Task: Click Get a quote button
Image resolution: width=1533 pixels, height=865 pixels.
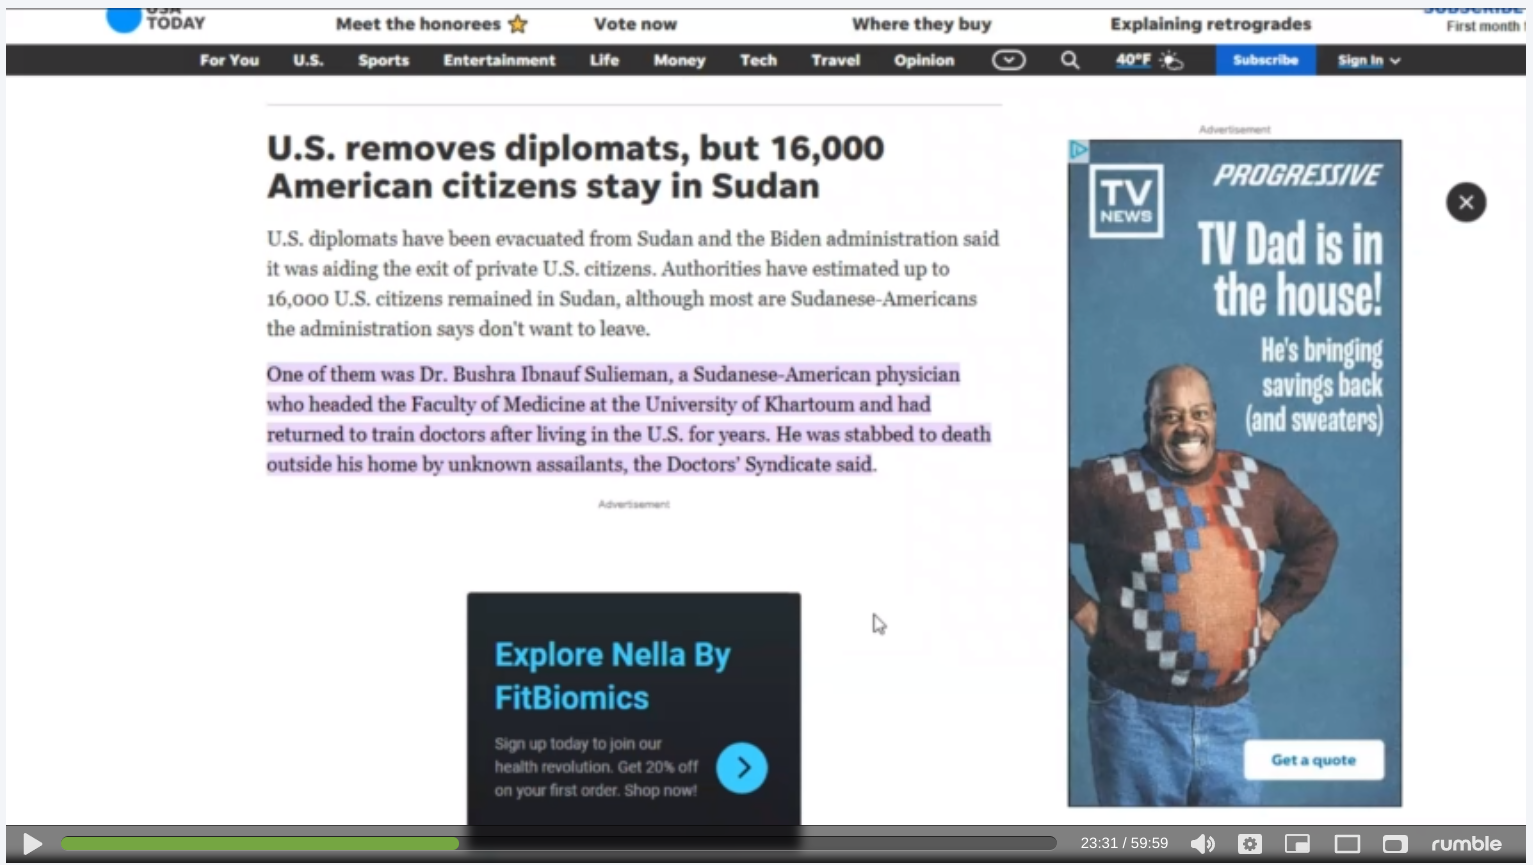Action: tap(1313, 760)
